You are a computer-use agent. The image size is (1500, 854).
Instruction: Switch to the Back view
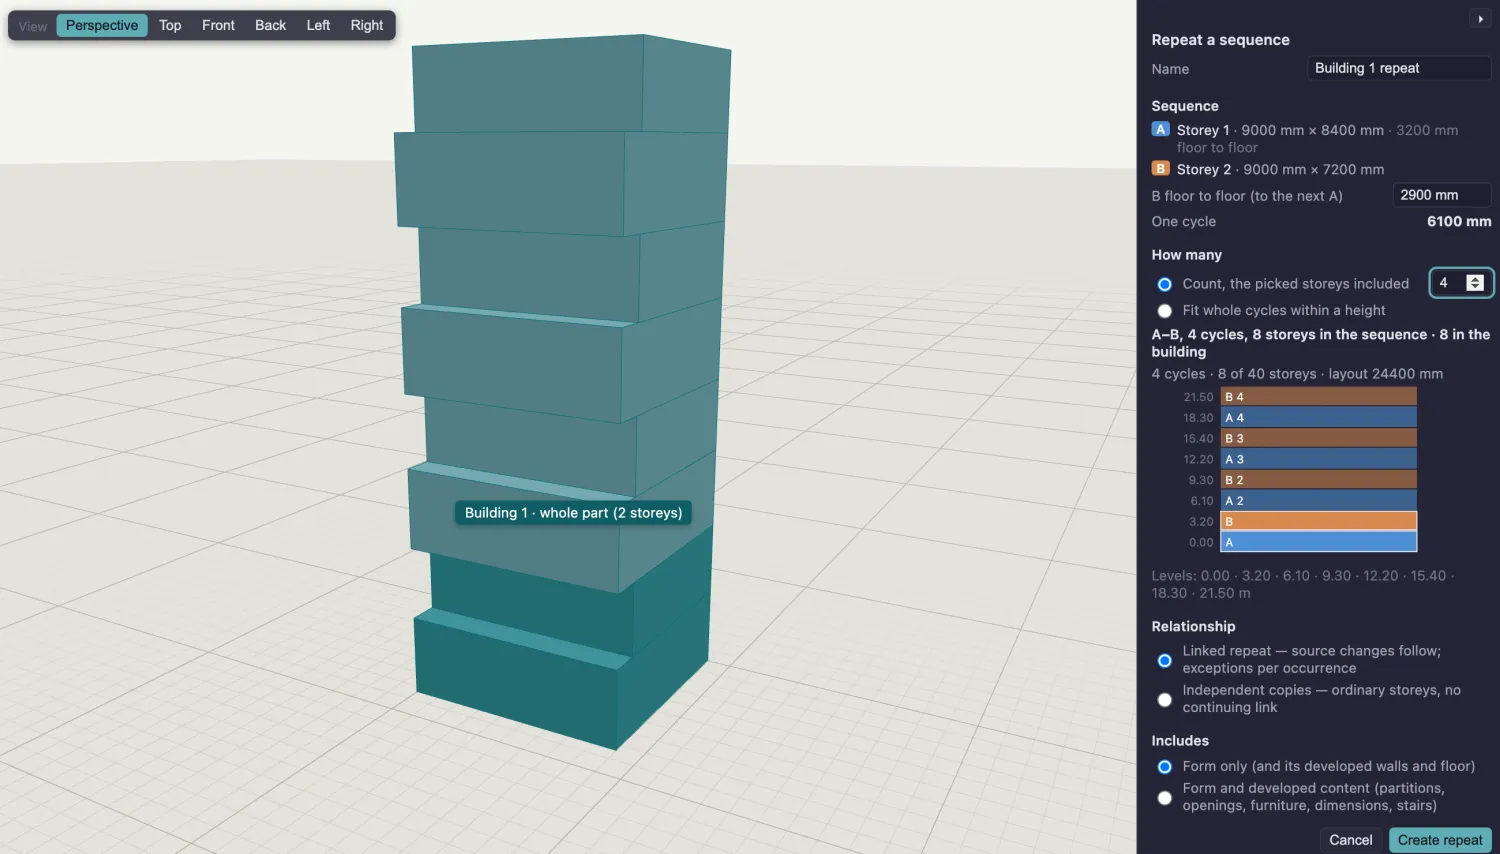[x=270, y=25]
